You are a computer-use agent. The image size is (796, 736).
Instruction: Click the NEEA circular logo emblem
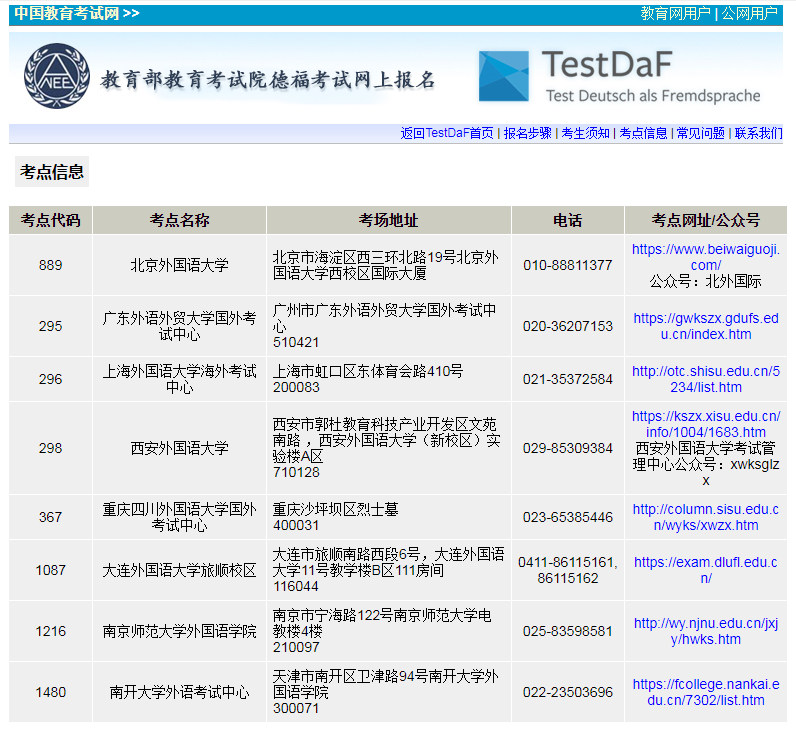coord(57,76)
